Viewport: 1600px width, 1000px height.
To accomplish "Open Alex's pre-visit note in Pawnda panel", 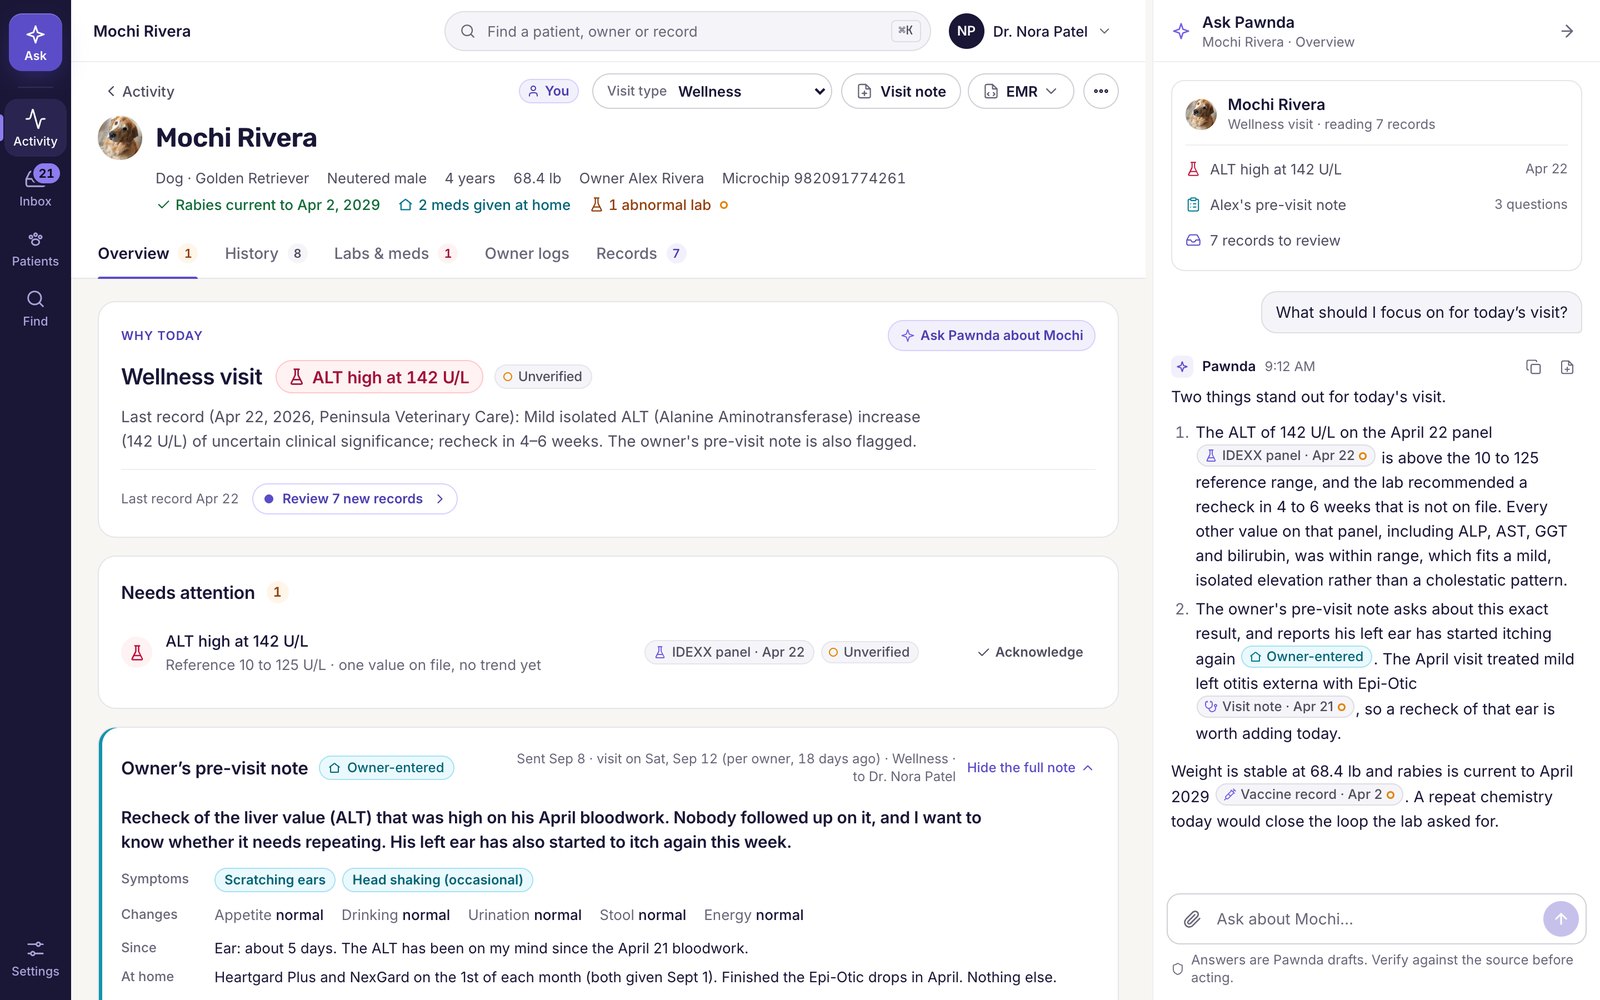I will tap(1376, 205).
